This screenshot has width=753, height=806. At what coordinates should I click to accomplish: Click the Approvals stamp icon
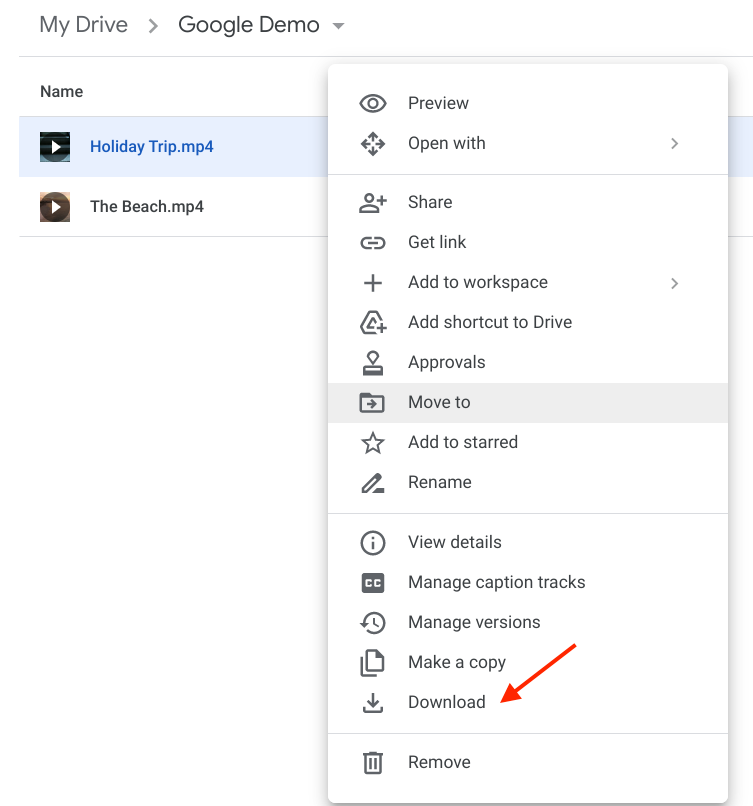(373, 363)
